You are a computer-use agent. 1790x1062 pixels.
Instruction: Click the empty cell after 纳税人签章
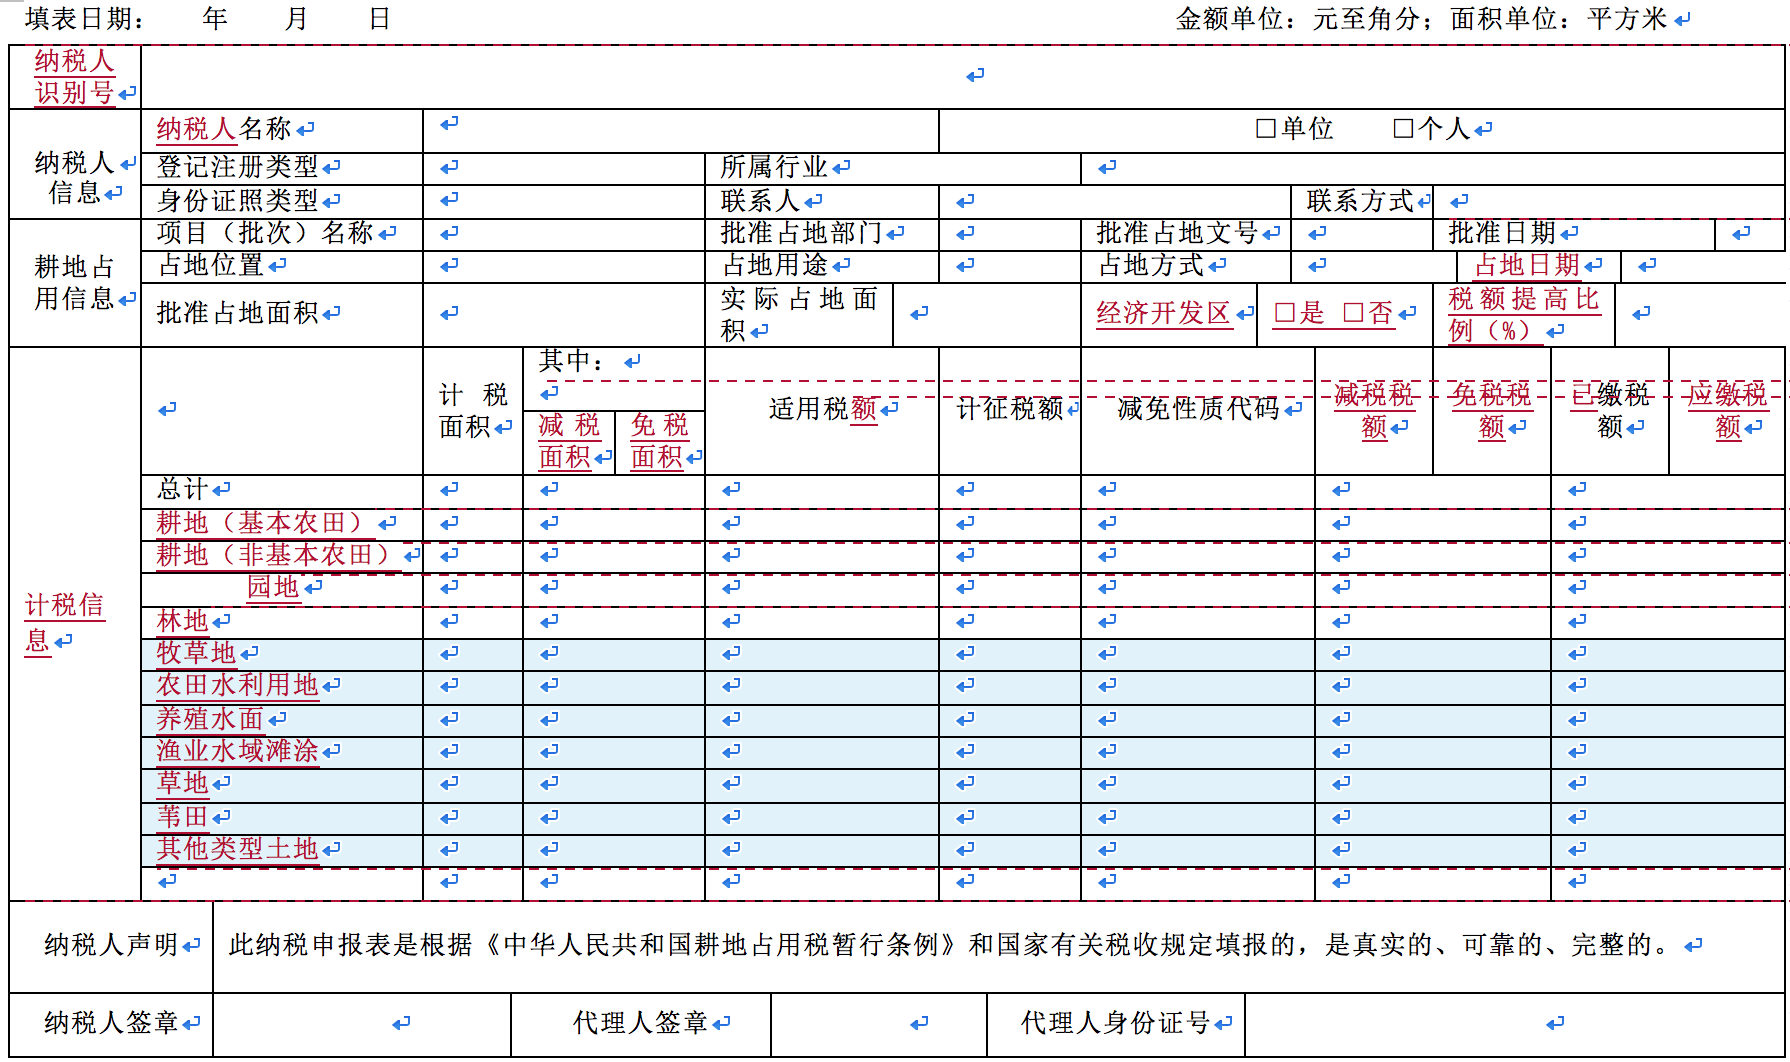click(x=362, y=1024)
